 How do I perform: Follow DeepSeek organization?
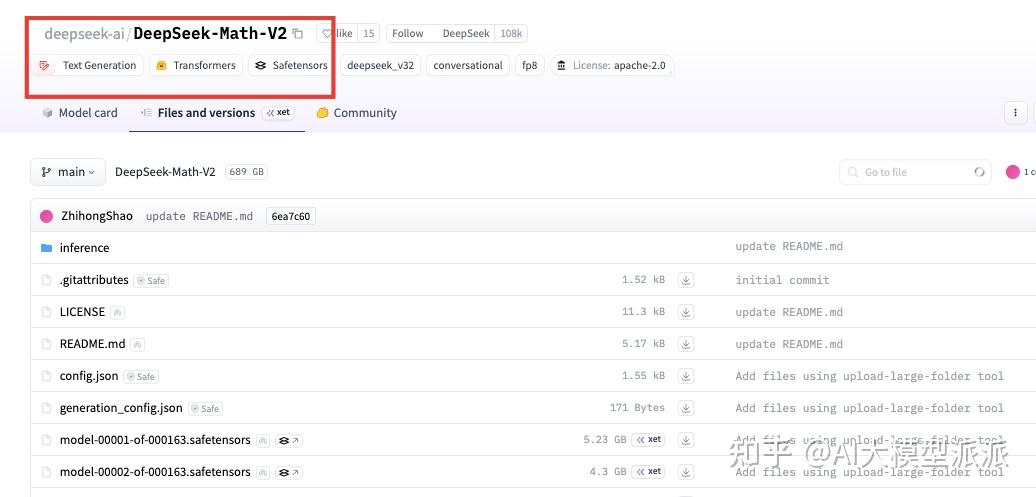407,34
